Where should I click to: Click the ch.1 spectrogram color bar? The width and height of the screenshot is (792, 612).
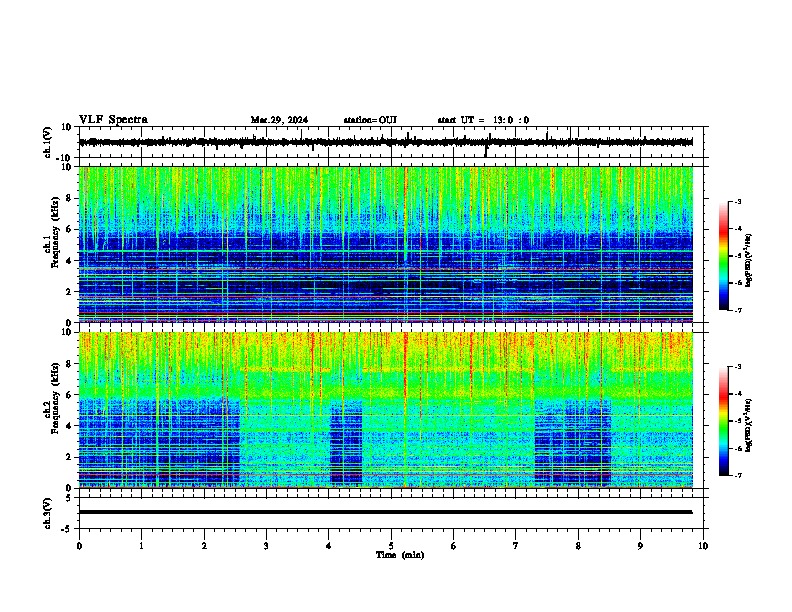pos(723,256)
